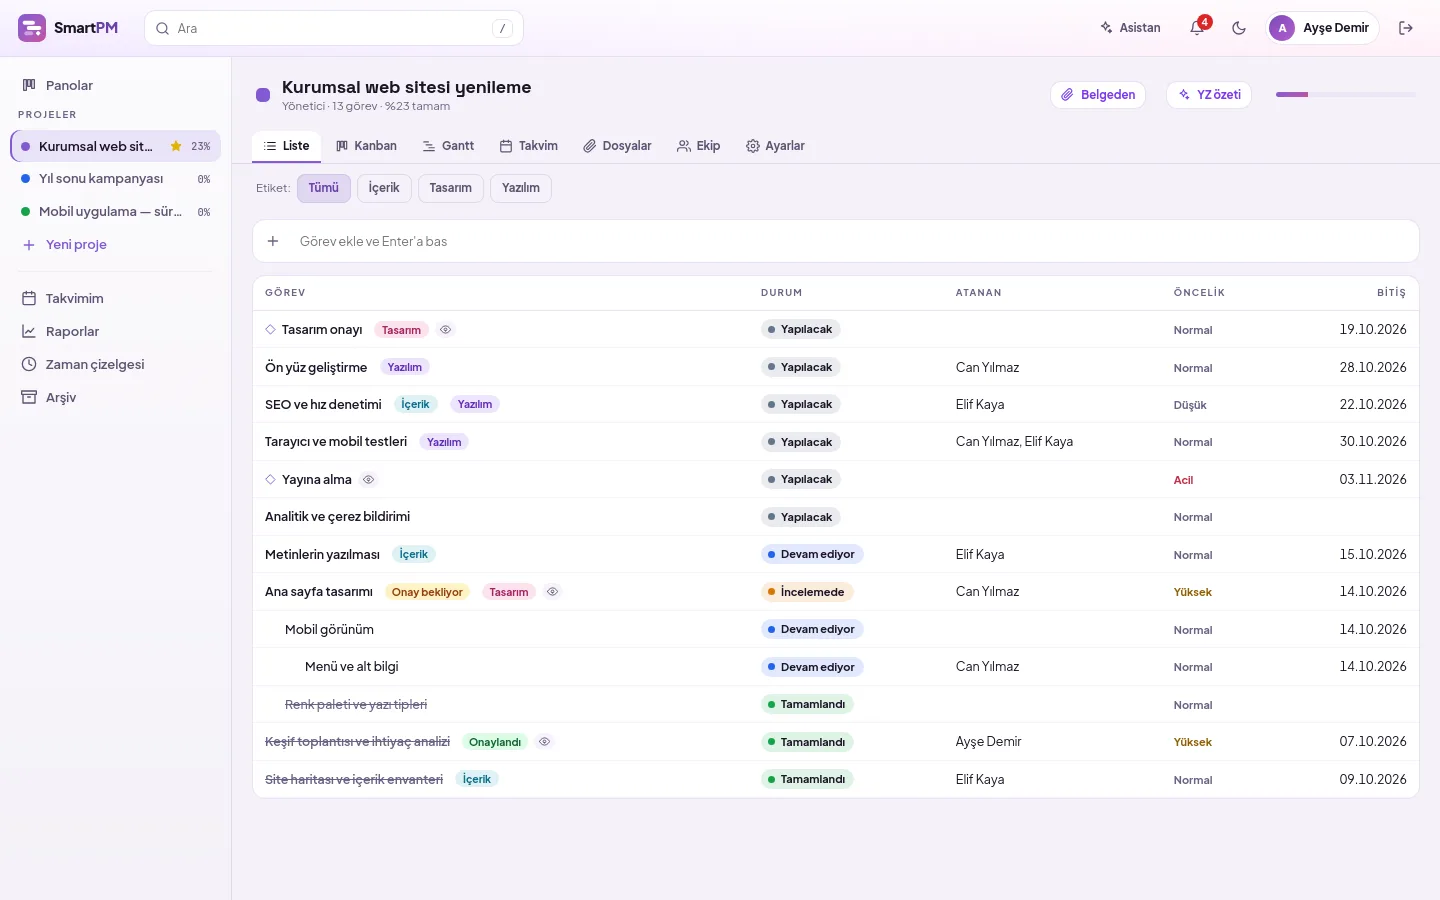This screenshot has height=900, width=1440.
Task: Filter by the İçerik label chip
Action: point(384,188)
